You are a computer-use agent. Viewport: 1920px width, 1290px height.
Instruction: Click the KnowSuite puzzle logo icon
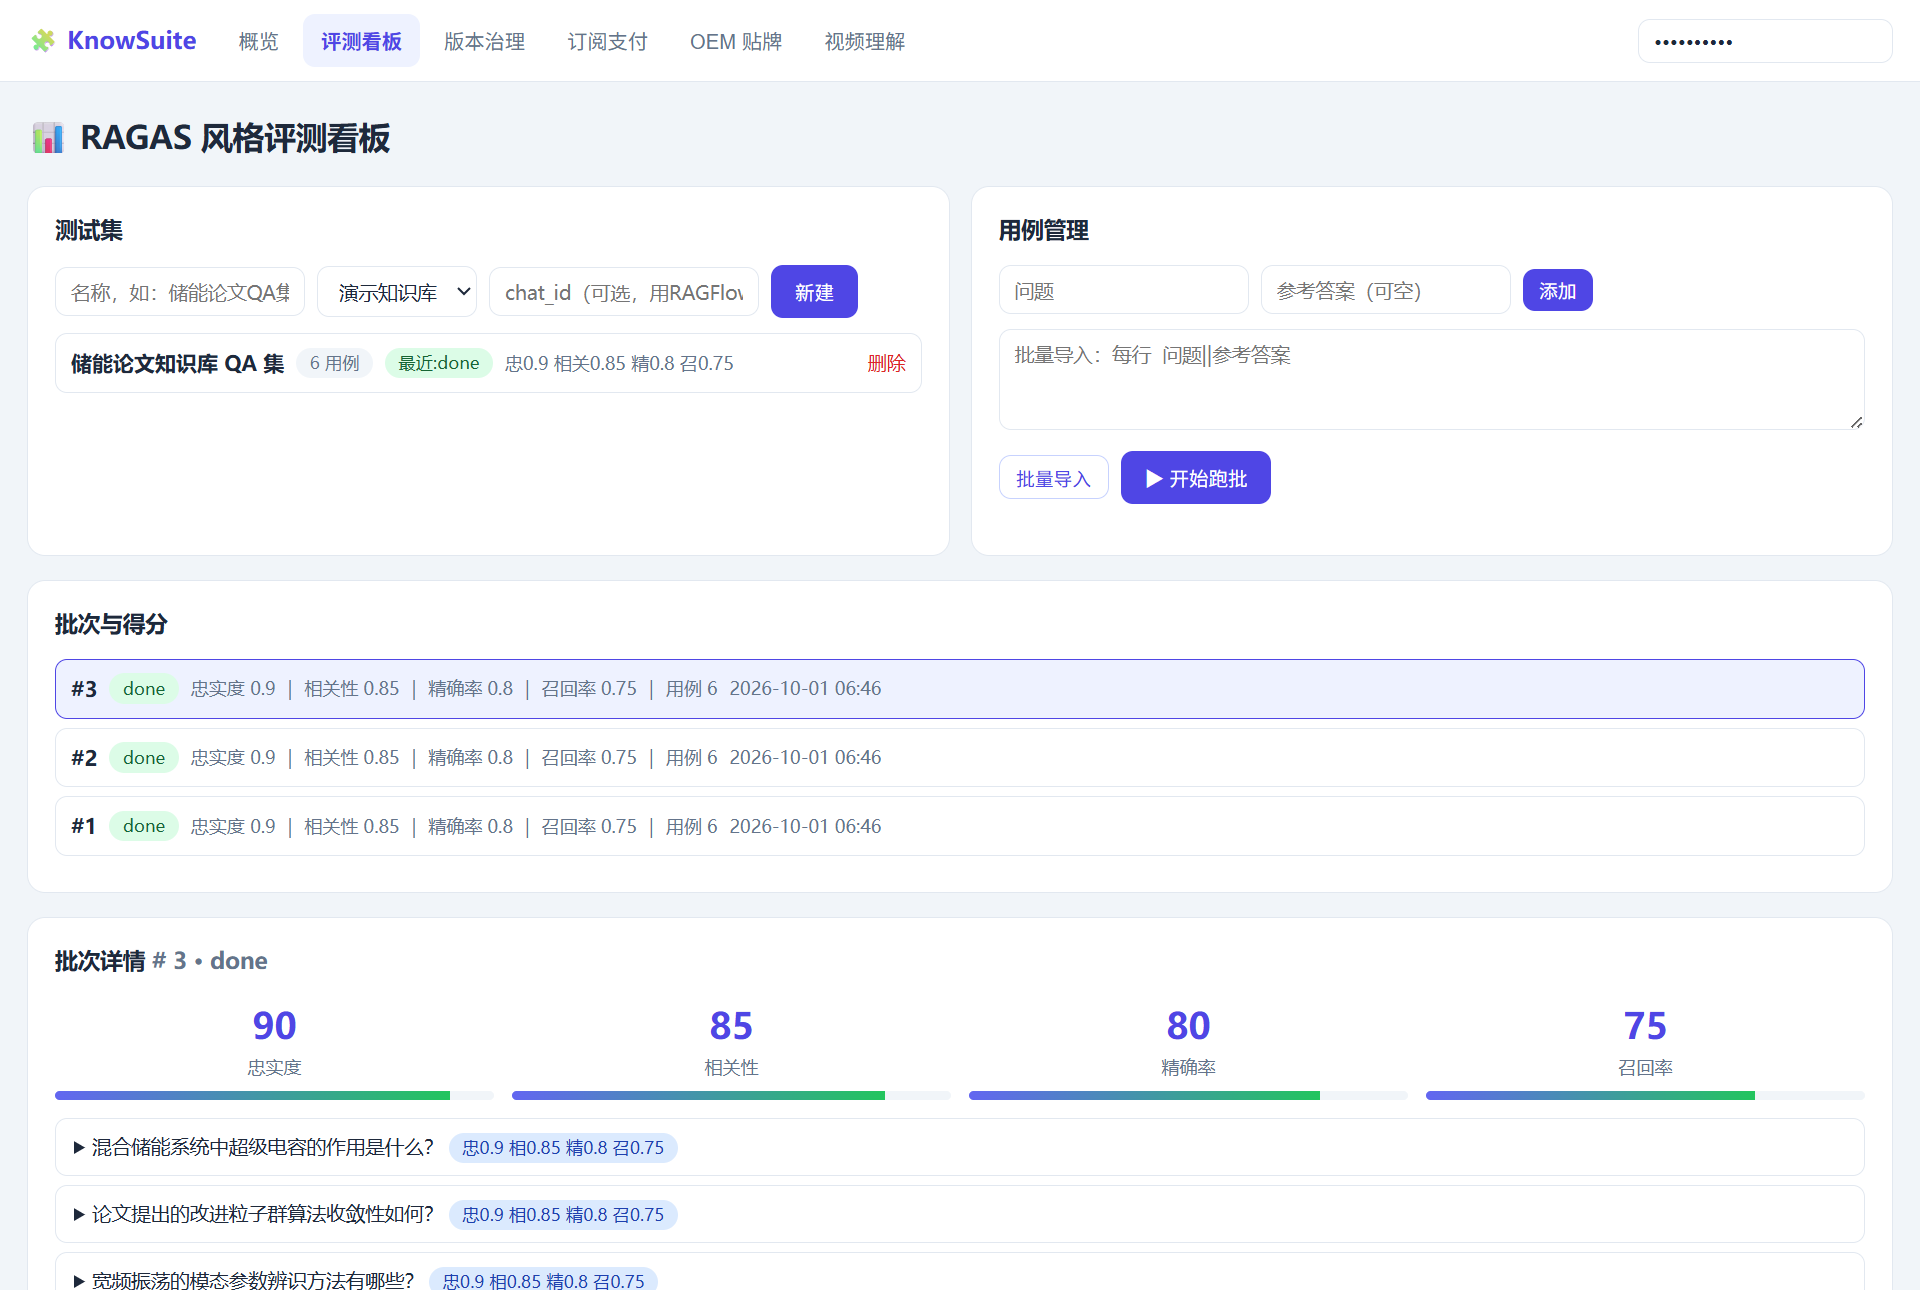[x=43, y=41]
